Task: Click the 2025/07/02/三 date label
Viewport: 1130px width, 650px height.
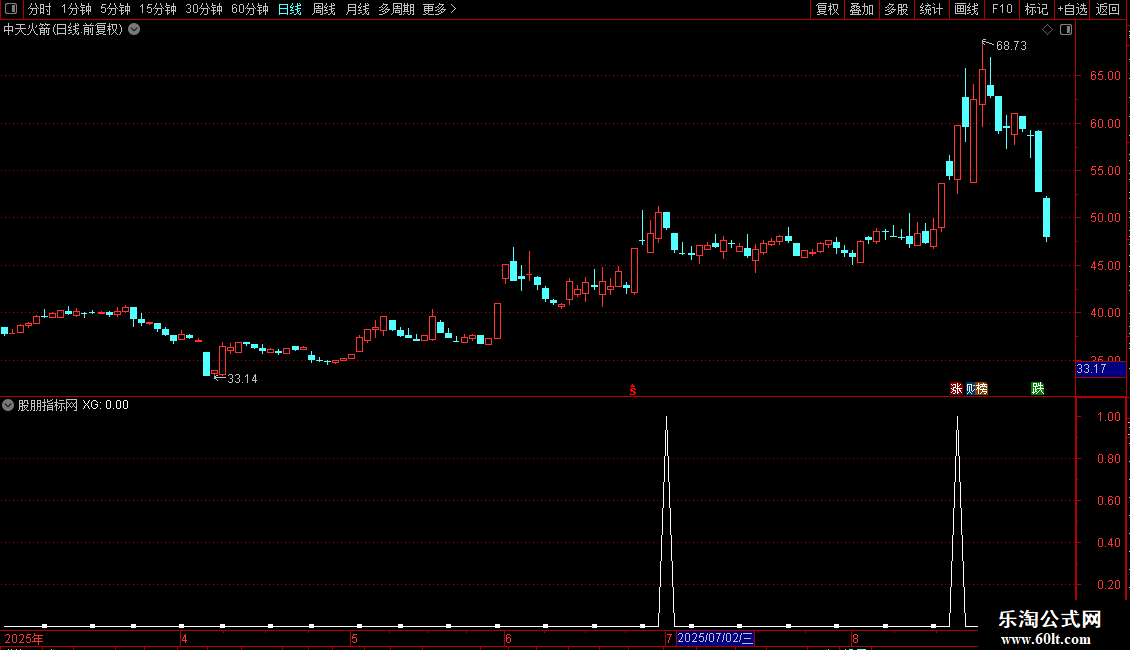Action: point(715,638)
